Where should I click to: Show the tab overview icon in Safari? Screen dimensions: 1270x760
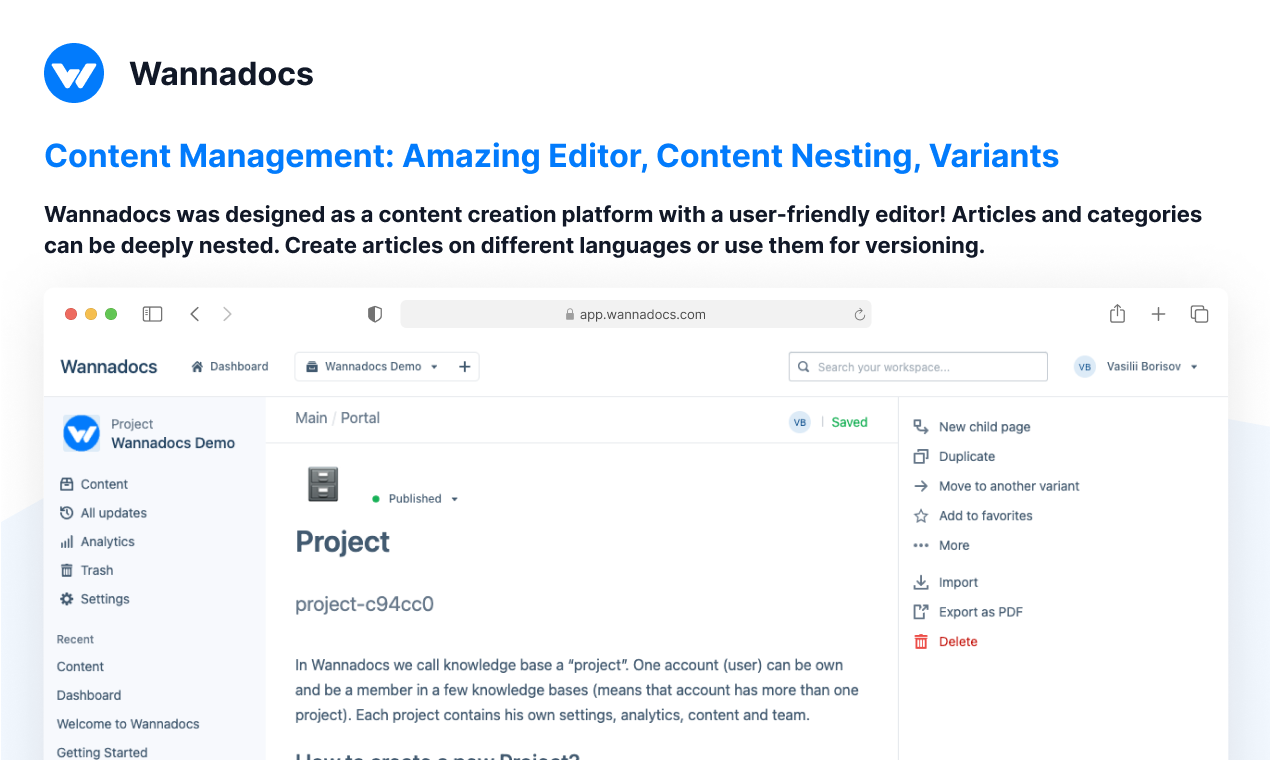pyautogui.click(x=1200, y=314)
